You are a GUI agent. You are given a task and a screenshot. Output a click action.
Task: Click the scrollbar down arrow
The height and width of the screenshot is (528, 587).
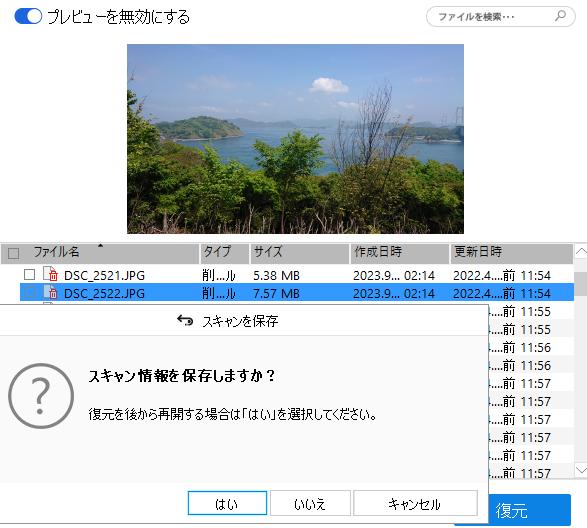click(x=581, y=470)
